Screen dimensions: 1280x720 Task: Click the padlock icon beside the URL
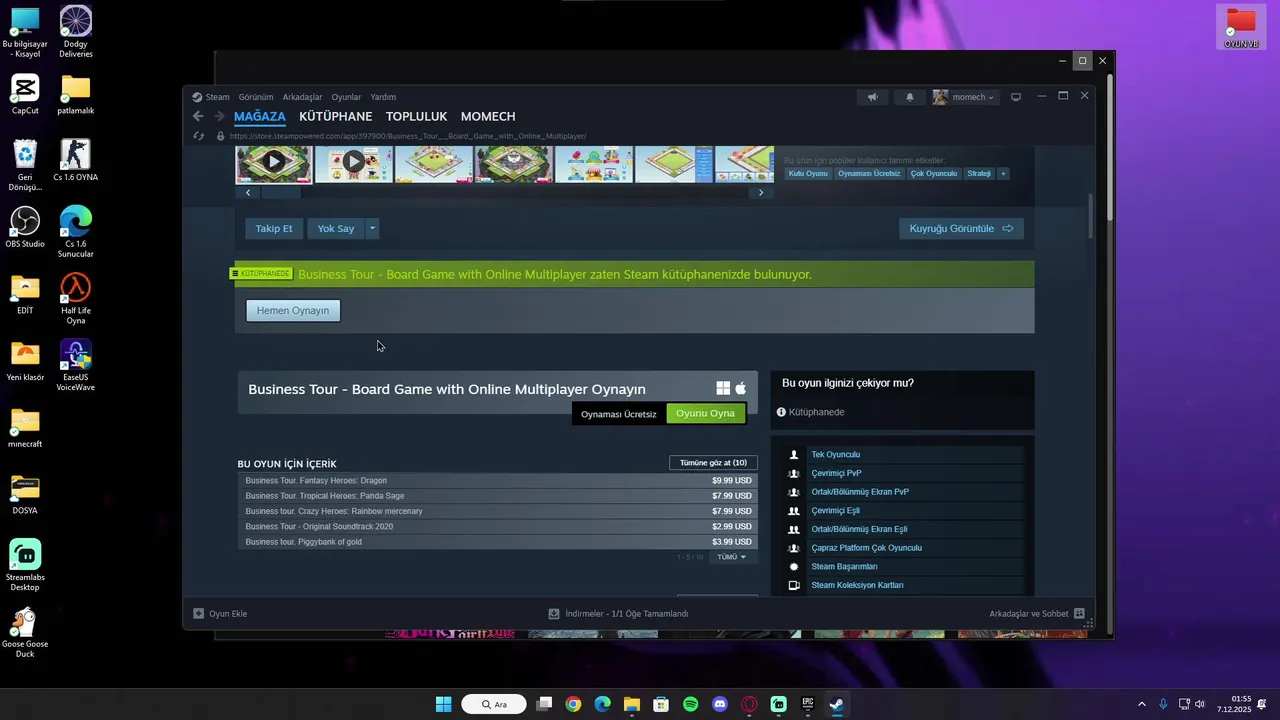220,136
